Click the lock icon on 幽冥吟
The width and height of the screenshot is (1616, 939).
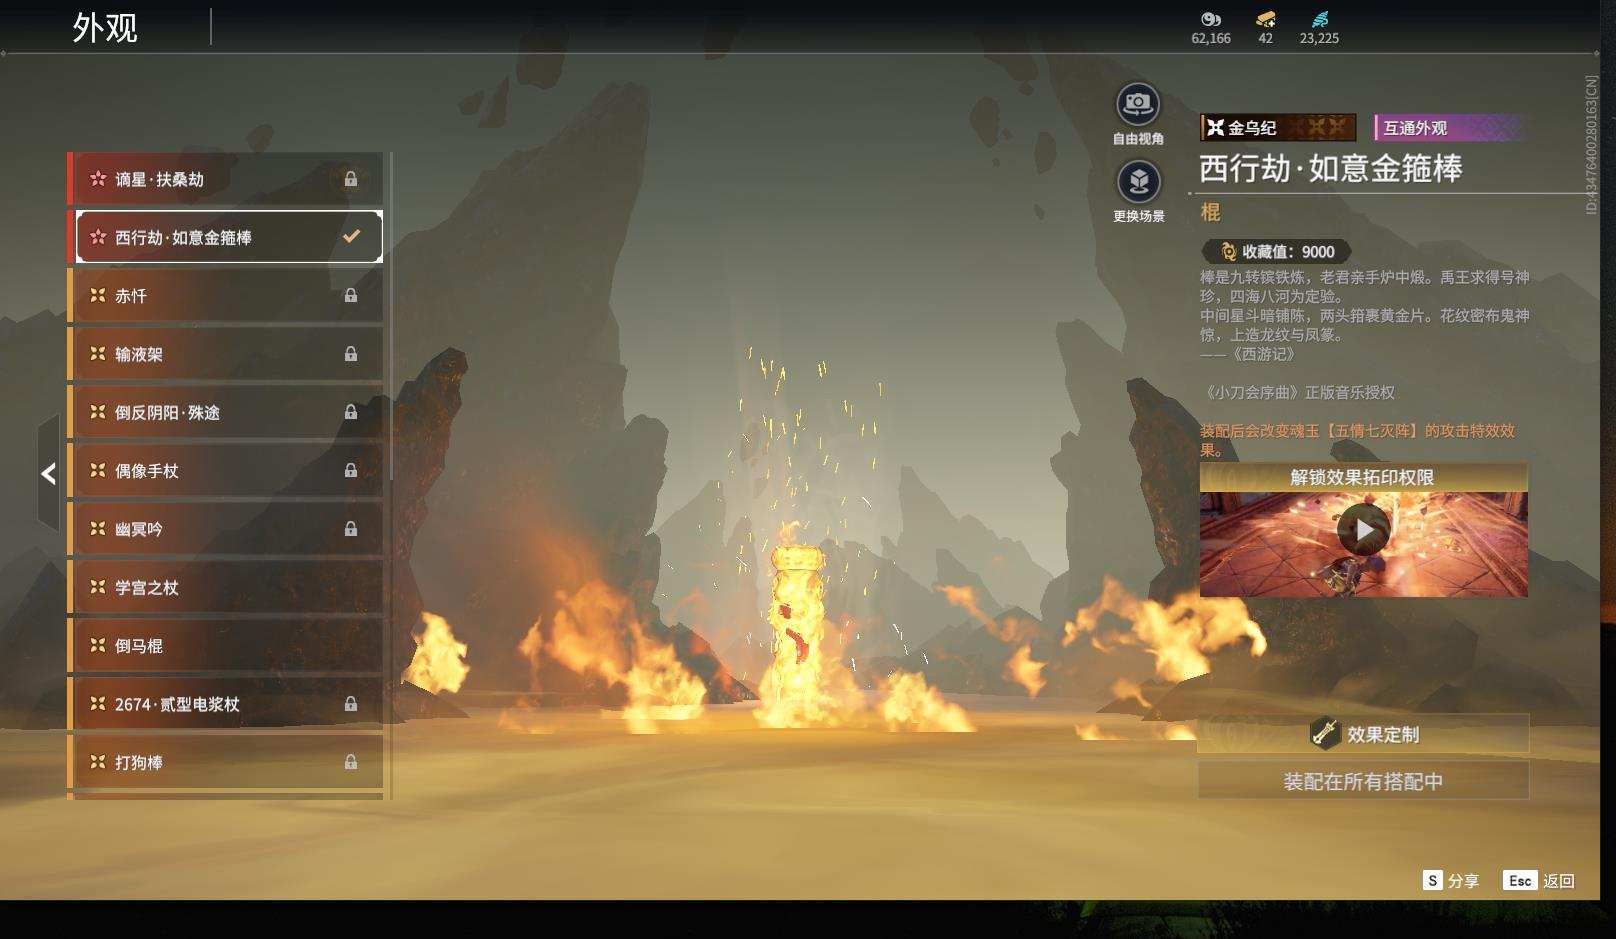pyautogui.click(x=351, y=529)
